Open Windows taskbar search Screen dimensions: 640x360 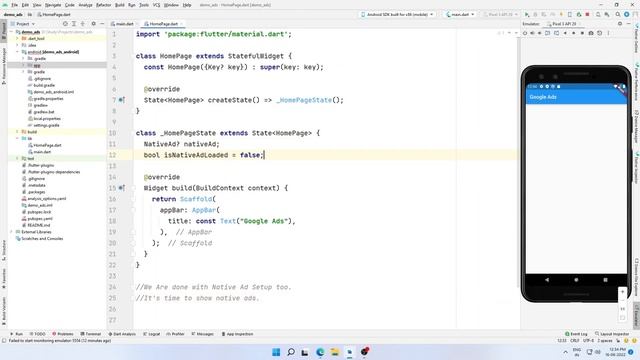(291, 352)
